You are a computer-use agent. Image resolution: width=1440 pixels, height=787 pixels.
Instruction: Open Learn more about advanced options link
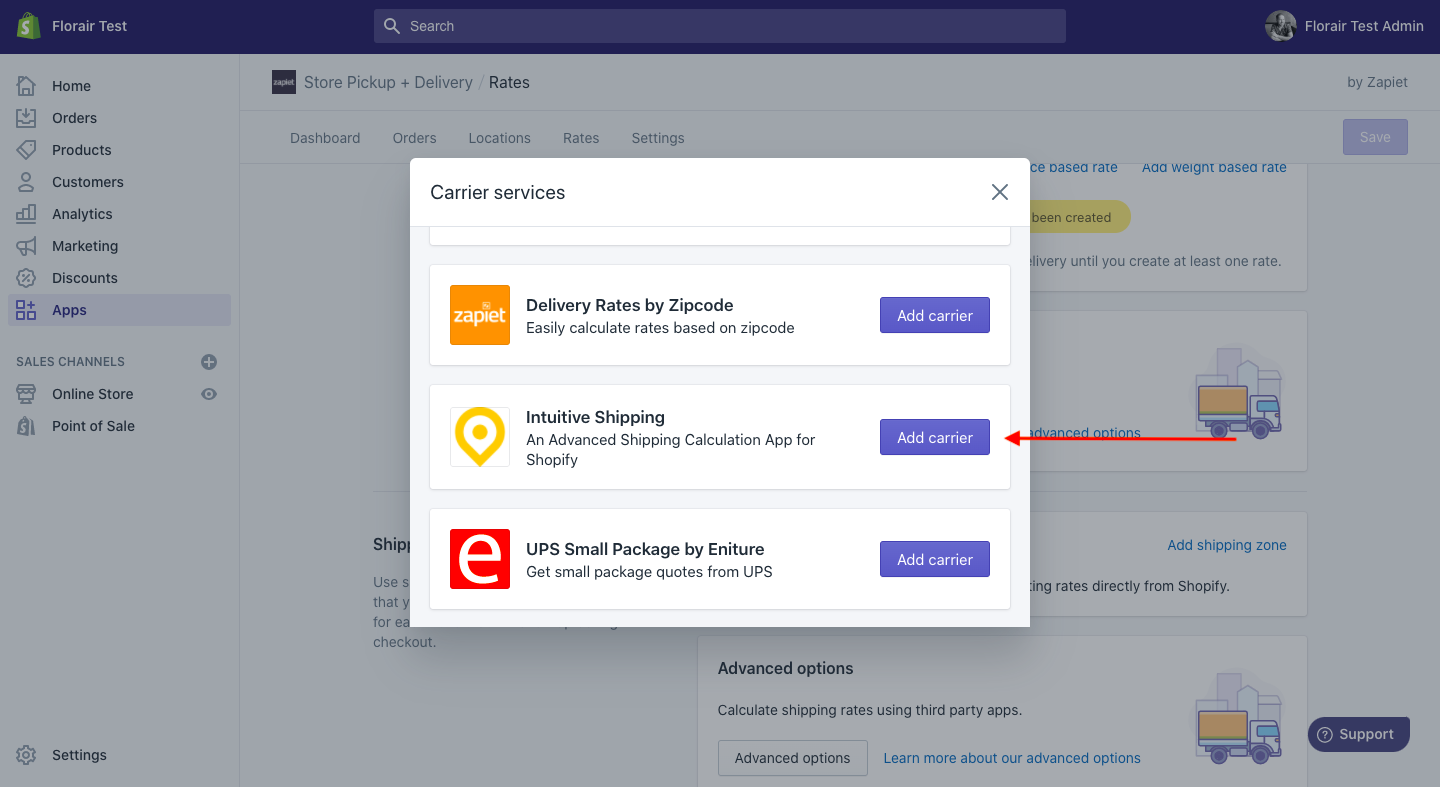pyautogui.click(x=1012, y=758)
